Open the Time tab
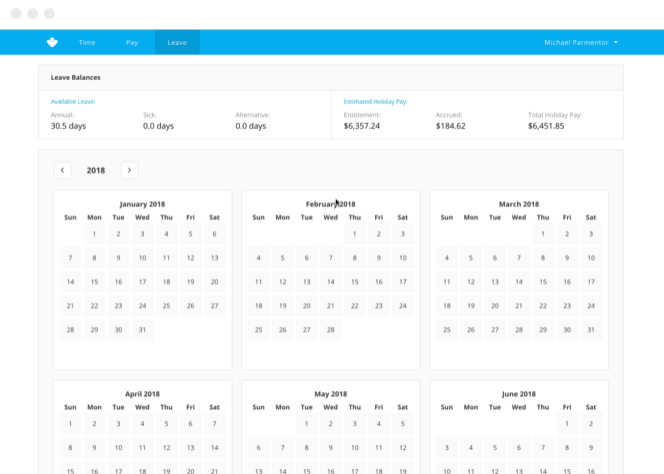Viewport: 664px width, 474px height. (x=87, y=42)
